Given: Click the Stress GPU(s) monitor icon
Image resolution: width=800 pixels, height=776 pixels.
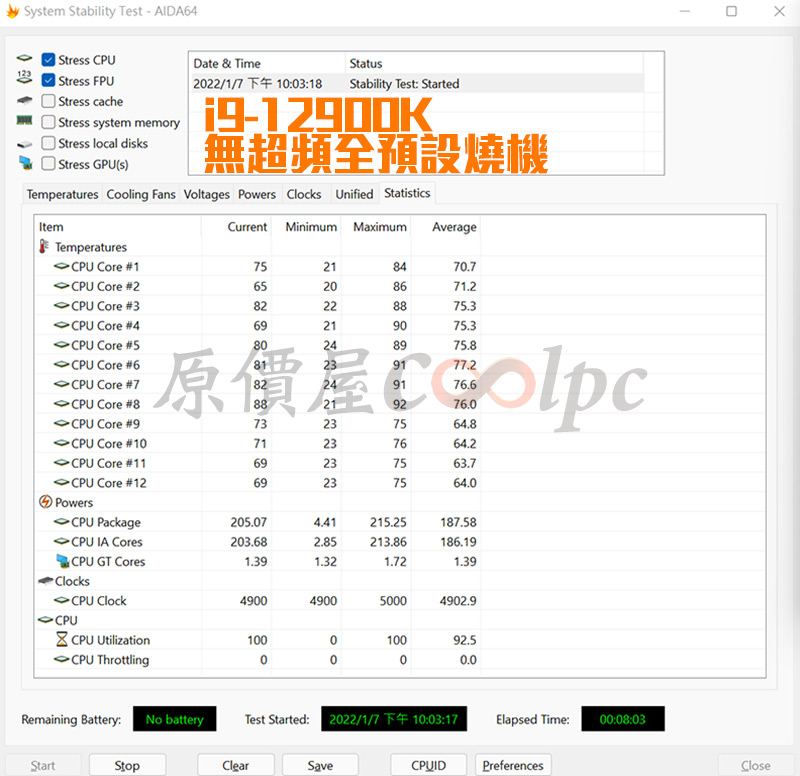Looking at the screenshot, I should coord(25,163).
